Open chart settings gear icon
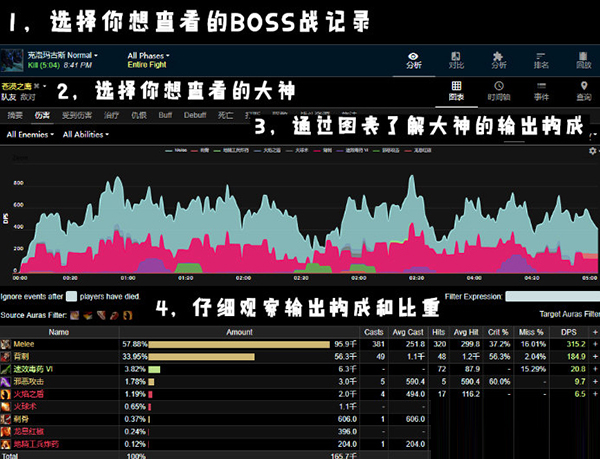600x459 pixels. (x=592, y=151)
